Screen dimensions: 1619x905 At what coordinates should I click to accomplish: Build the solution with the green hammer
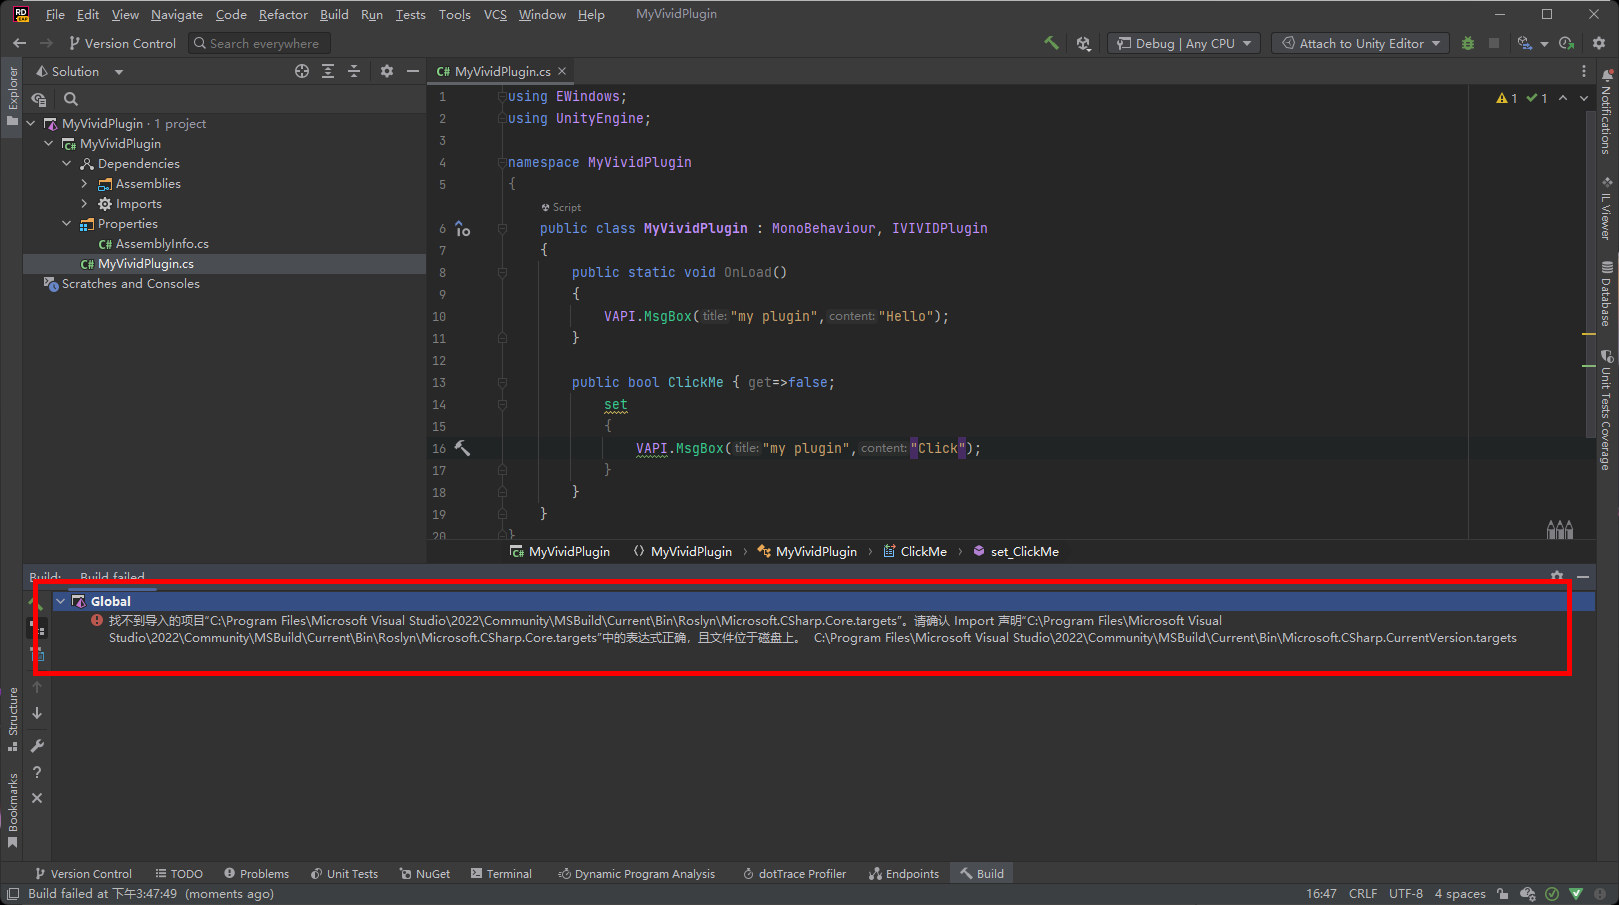click(x=1051, y=43)
